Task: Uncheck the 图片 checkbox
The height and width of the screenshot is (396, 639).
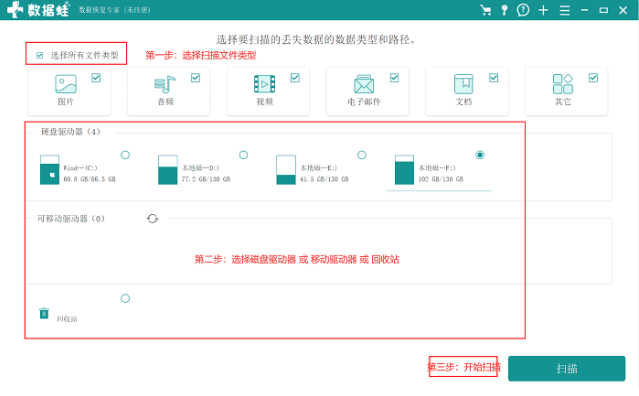Action: 96,77
